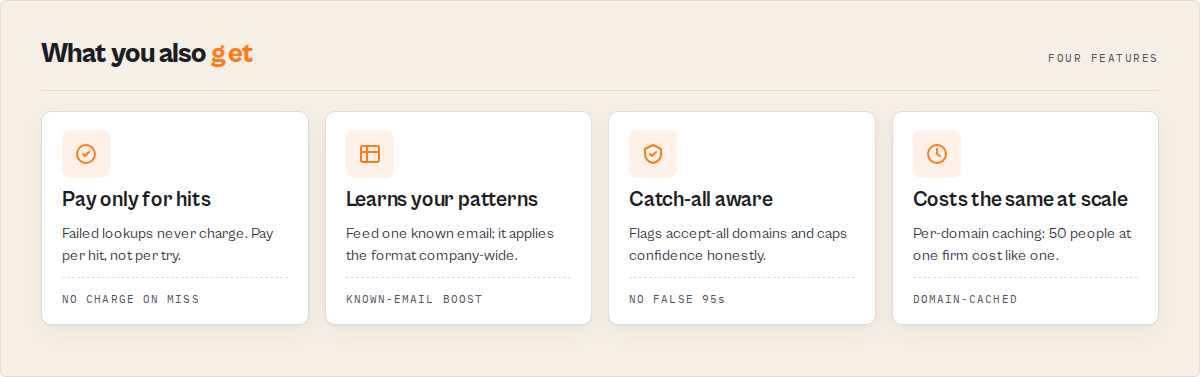Click the table layout icon above Learns your patterns
This screenshot has height=377, width=1200.
(370, 154)
